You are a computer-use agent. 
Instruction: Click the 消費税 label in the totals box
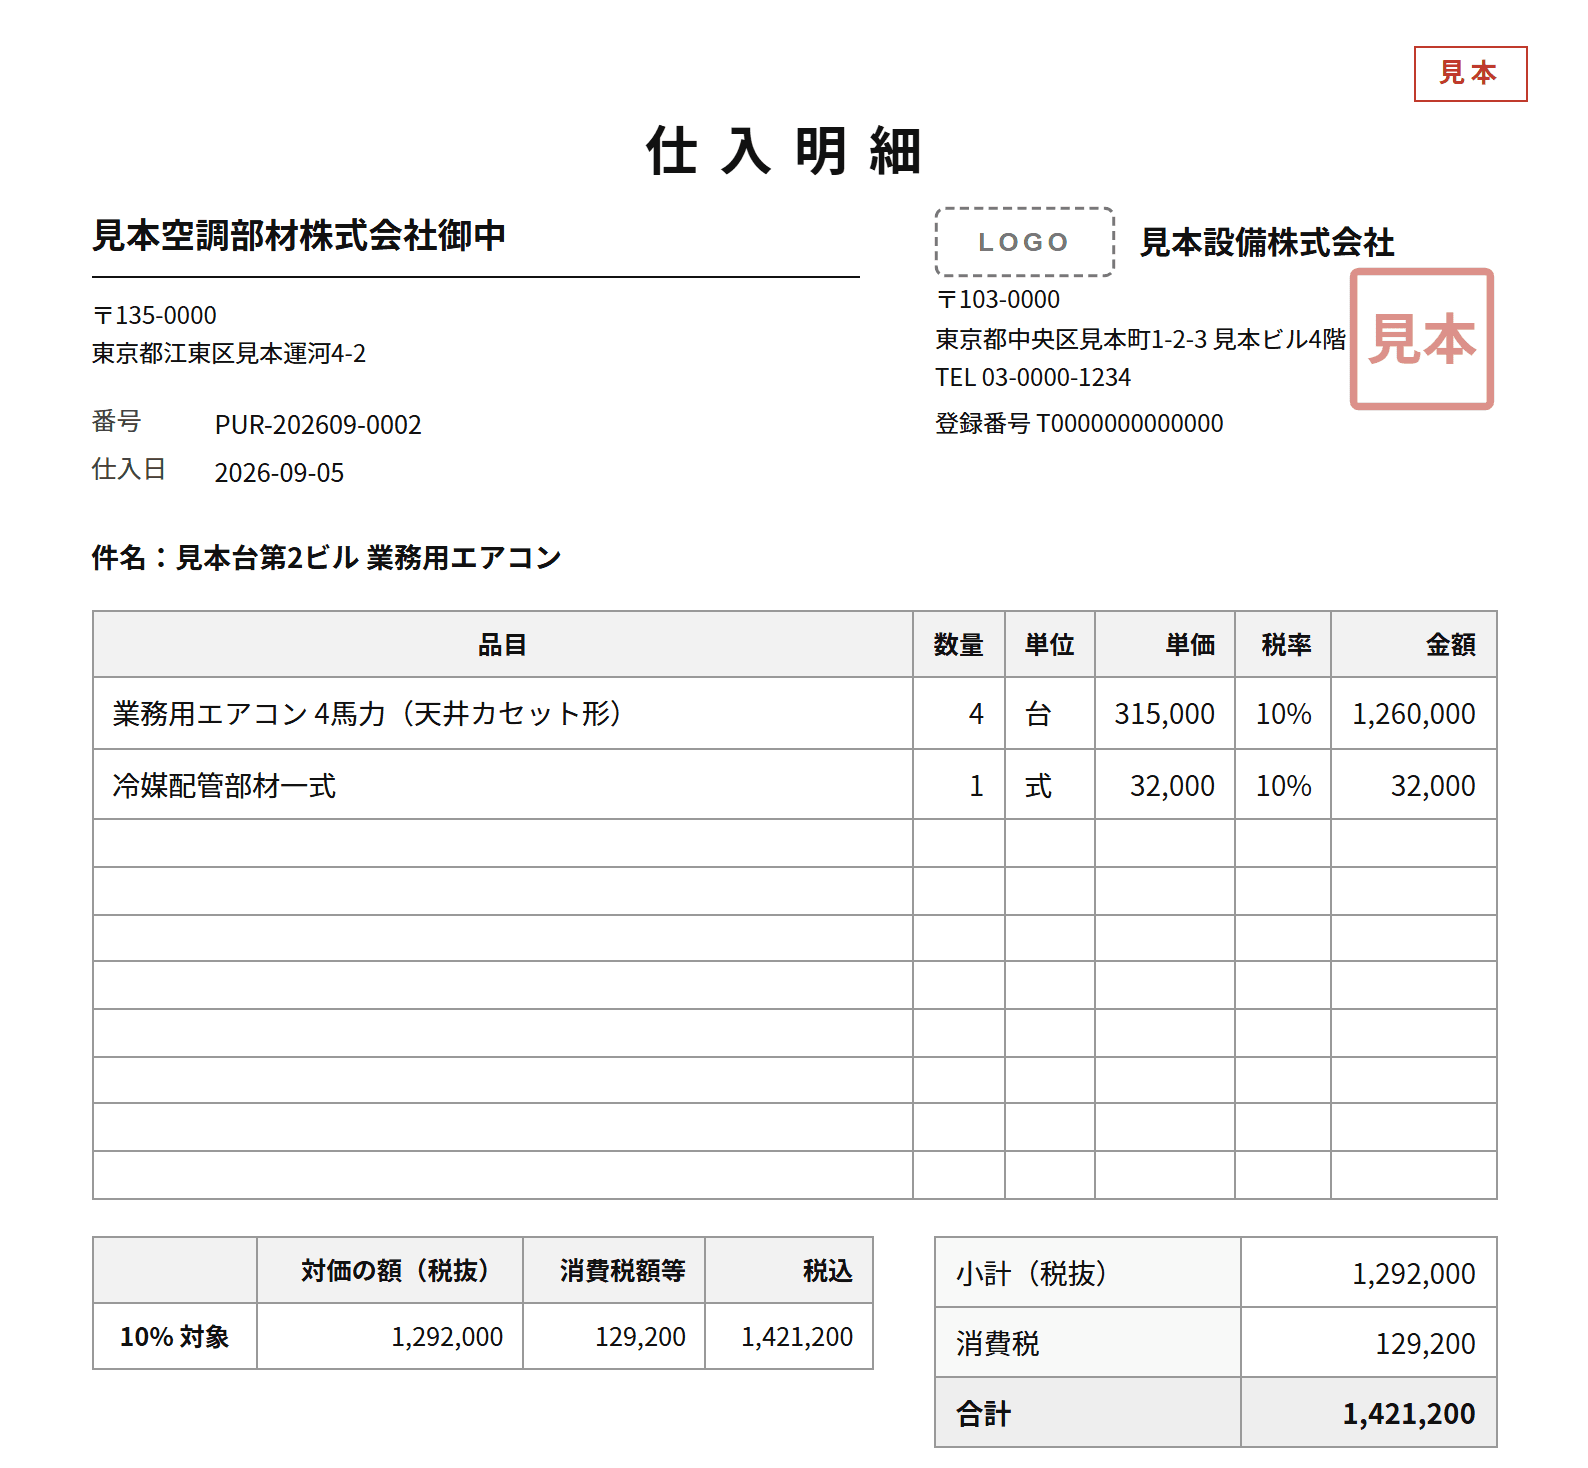coord(997,1343)
